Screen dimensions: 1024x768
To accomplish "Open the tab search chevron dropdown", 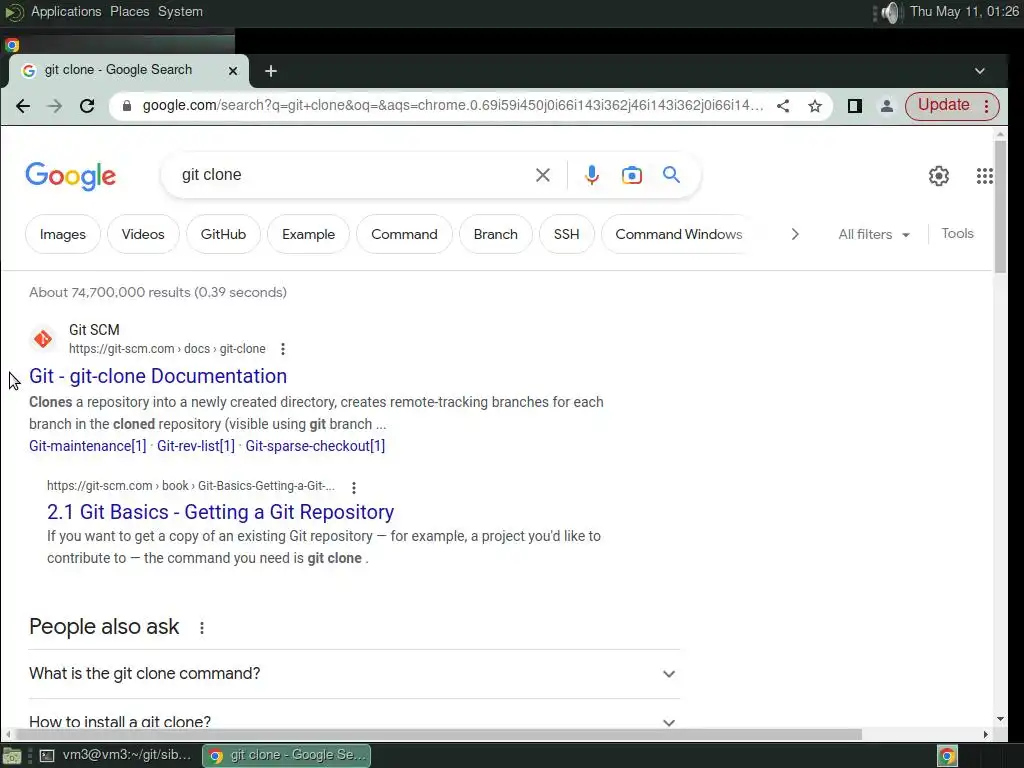I will (x=980, y=71).
